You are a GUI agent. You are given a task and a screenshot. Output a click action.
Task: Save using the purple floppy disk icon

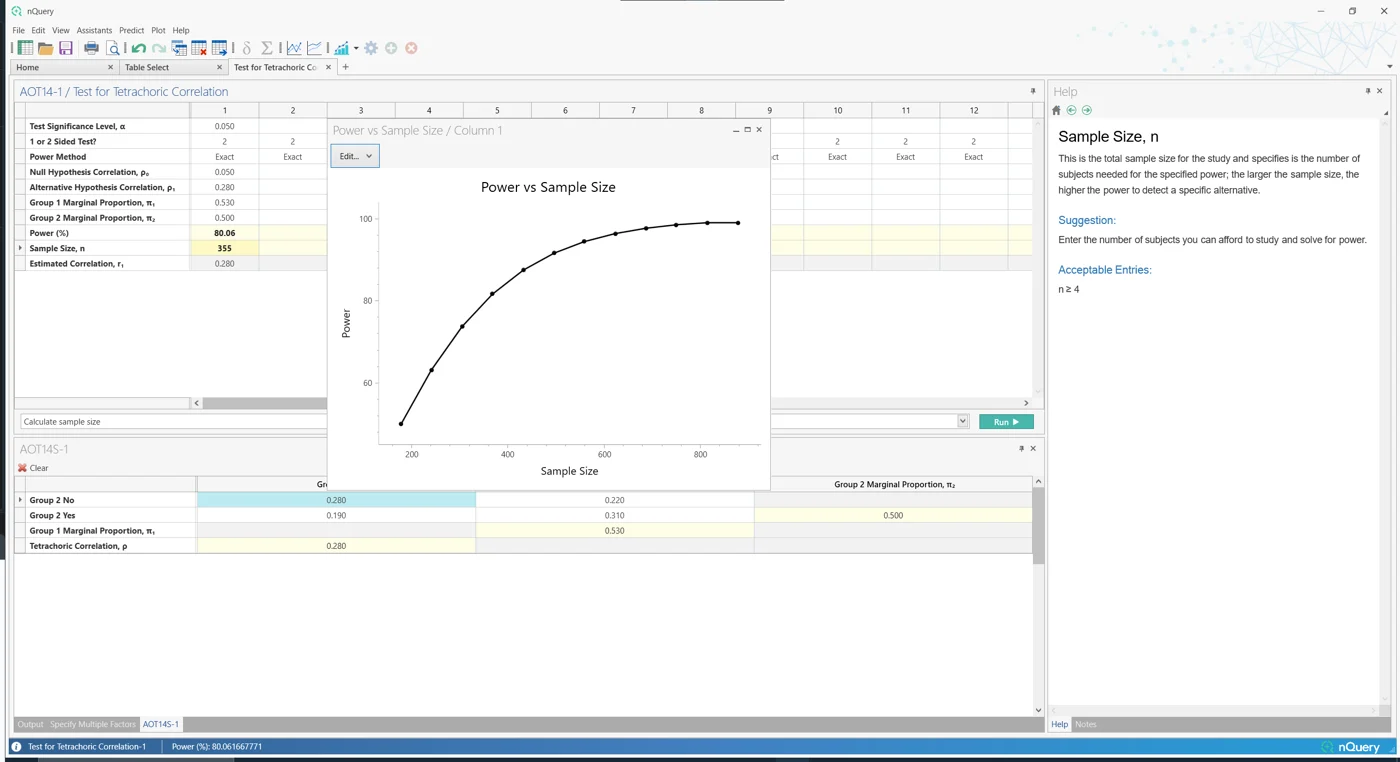(66, 48)
